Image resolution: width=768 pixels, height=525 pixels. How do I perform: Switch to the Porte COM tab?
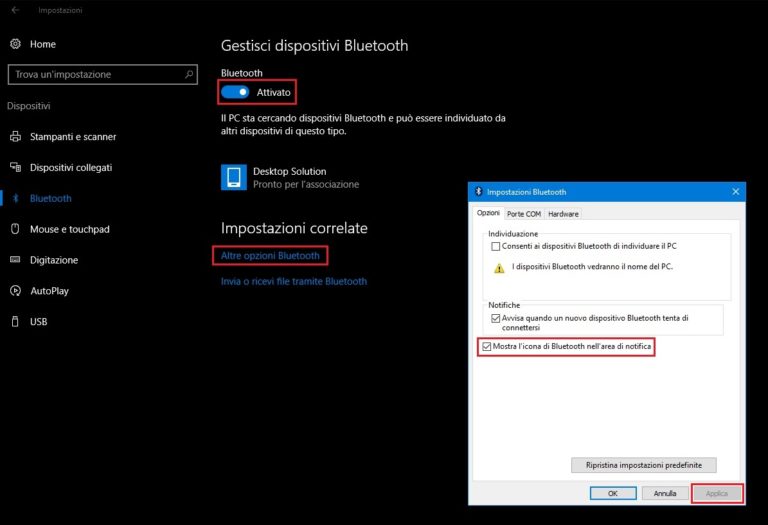point(523,213)
